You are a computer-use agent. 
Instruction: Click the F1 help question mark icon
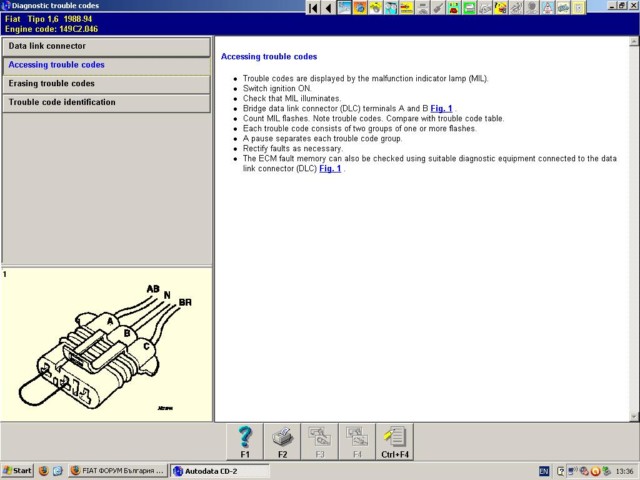tap(246, 438)
